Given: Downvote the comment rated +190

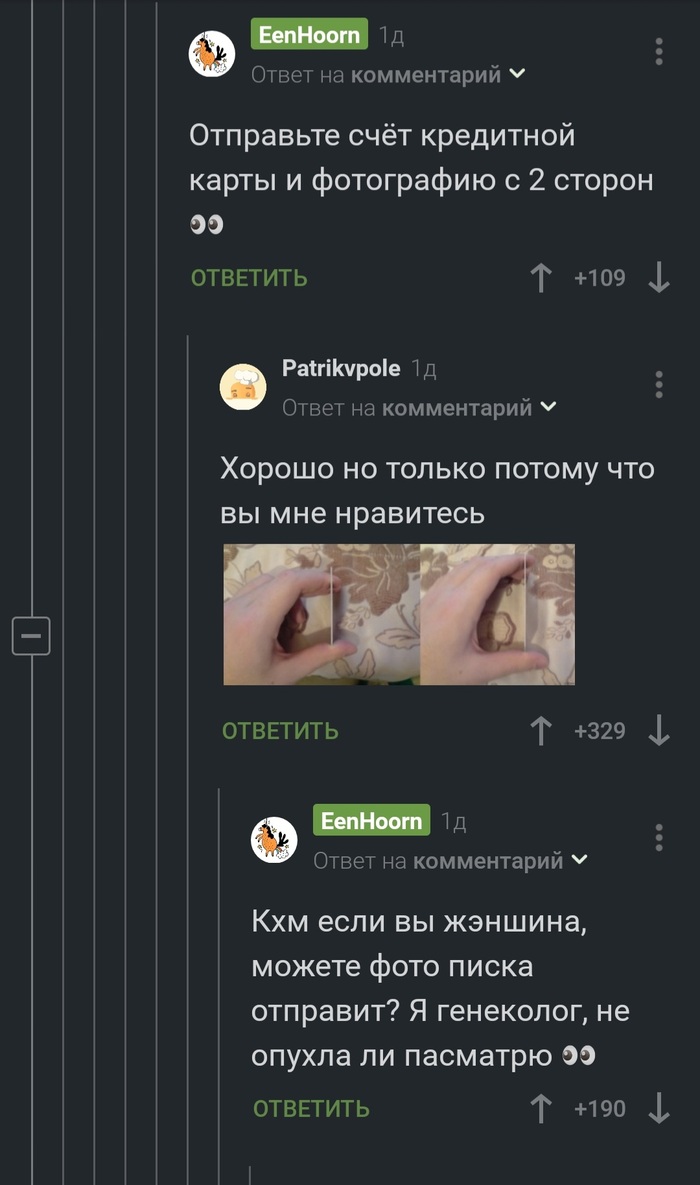Looking at the screenshot, I should click(x=659, y=1109).
